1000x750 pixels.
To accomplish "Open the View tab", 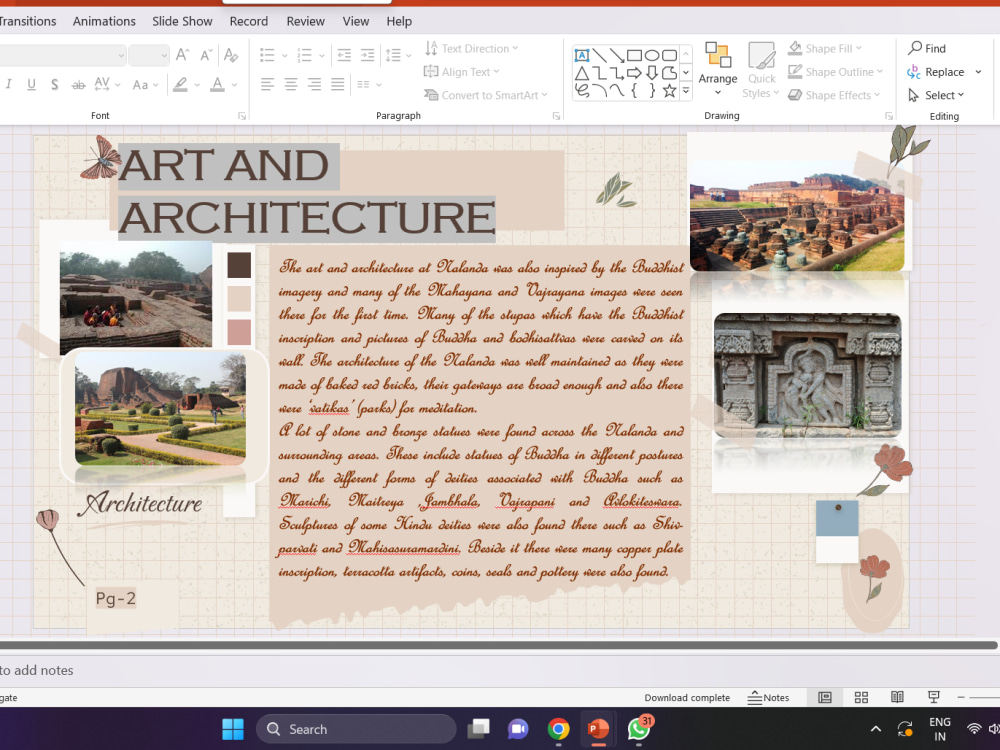I will (x=356, y=21).
